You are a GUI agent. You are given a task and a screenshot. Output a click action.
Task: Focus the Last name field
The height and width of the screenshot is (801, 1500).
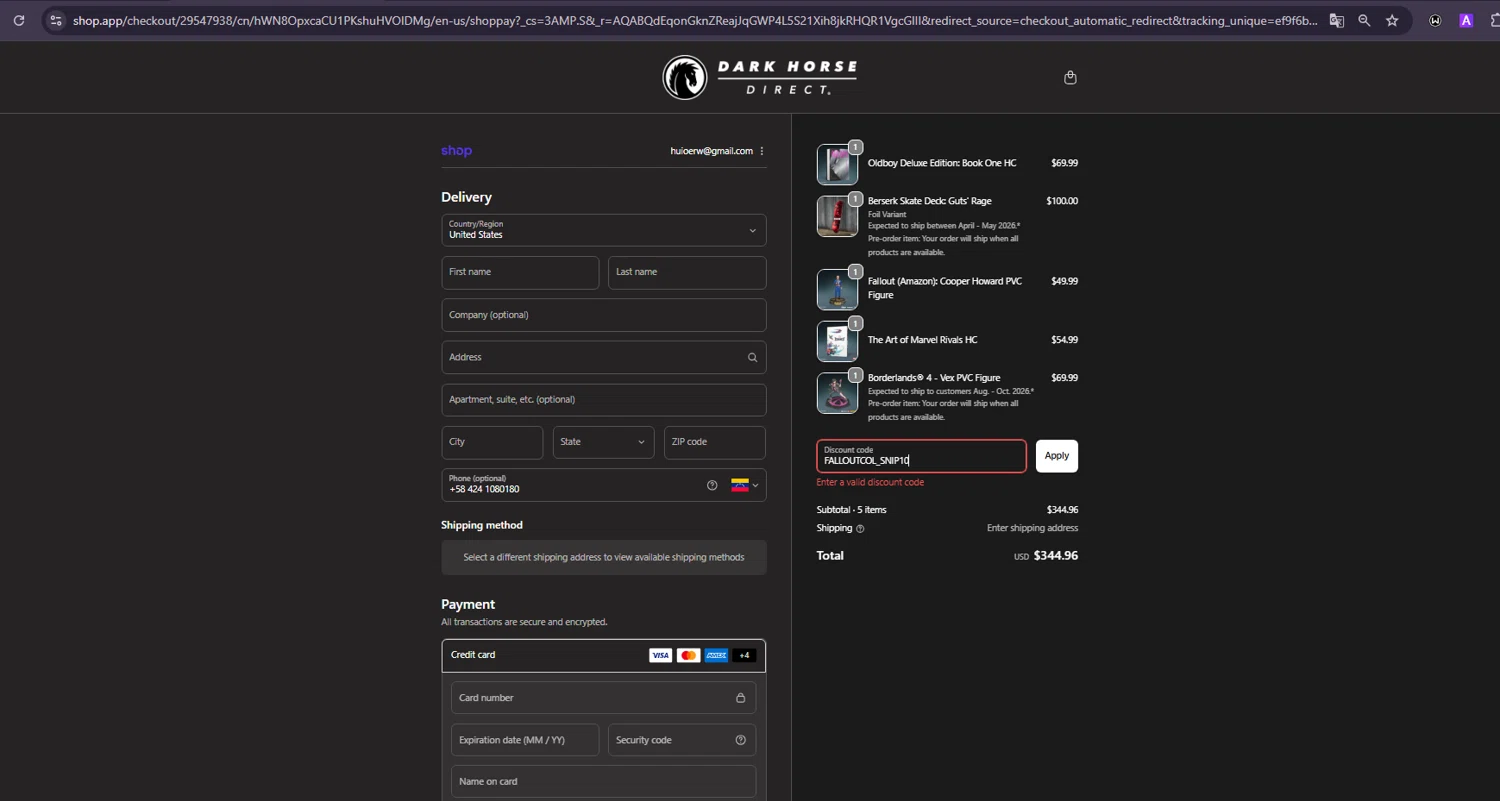687,272
